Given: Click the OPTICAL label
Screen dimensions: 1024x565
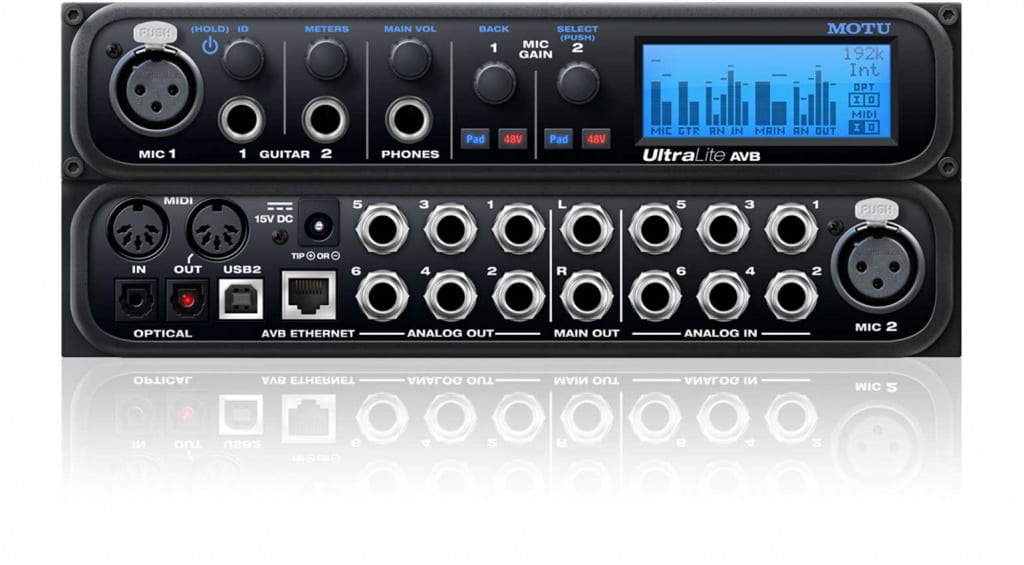Looking at the screenshot, I should tap(163, 333).
